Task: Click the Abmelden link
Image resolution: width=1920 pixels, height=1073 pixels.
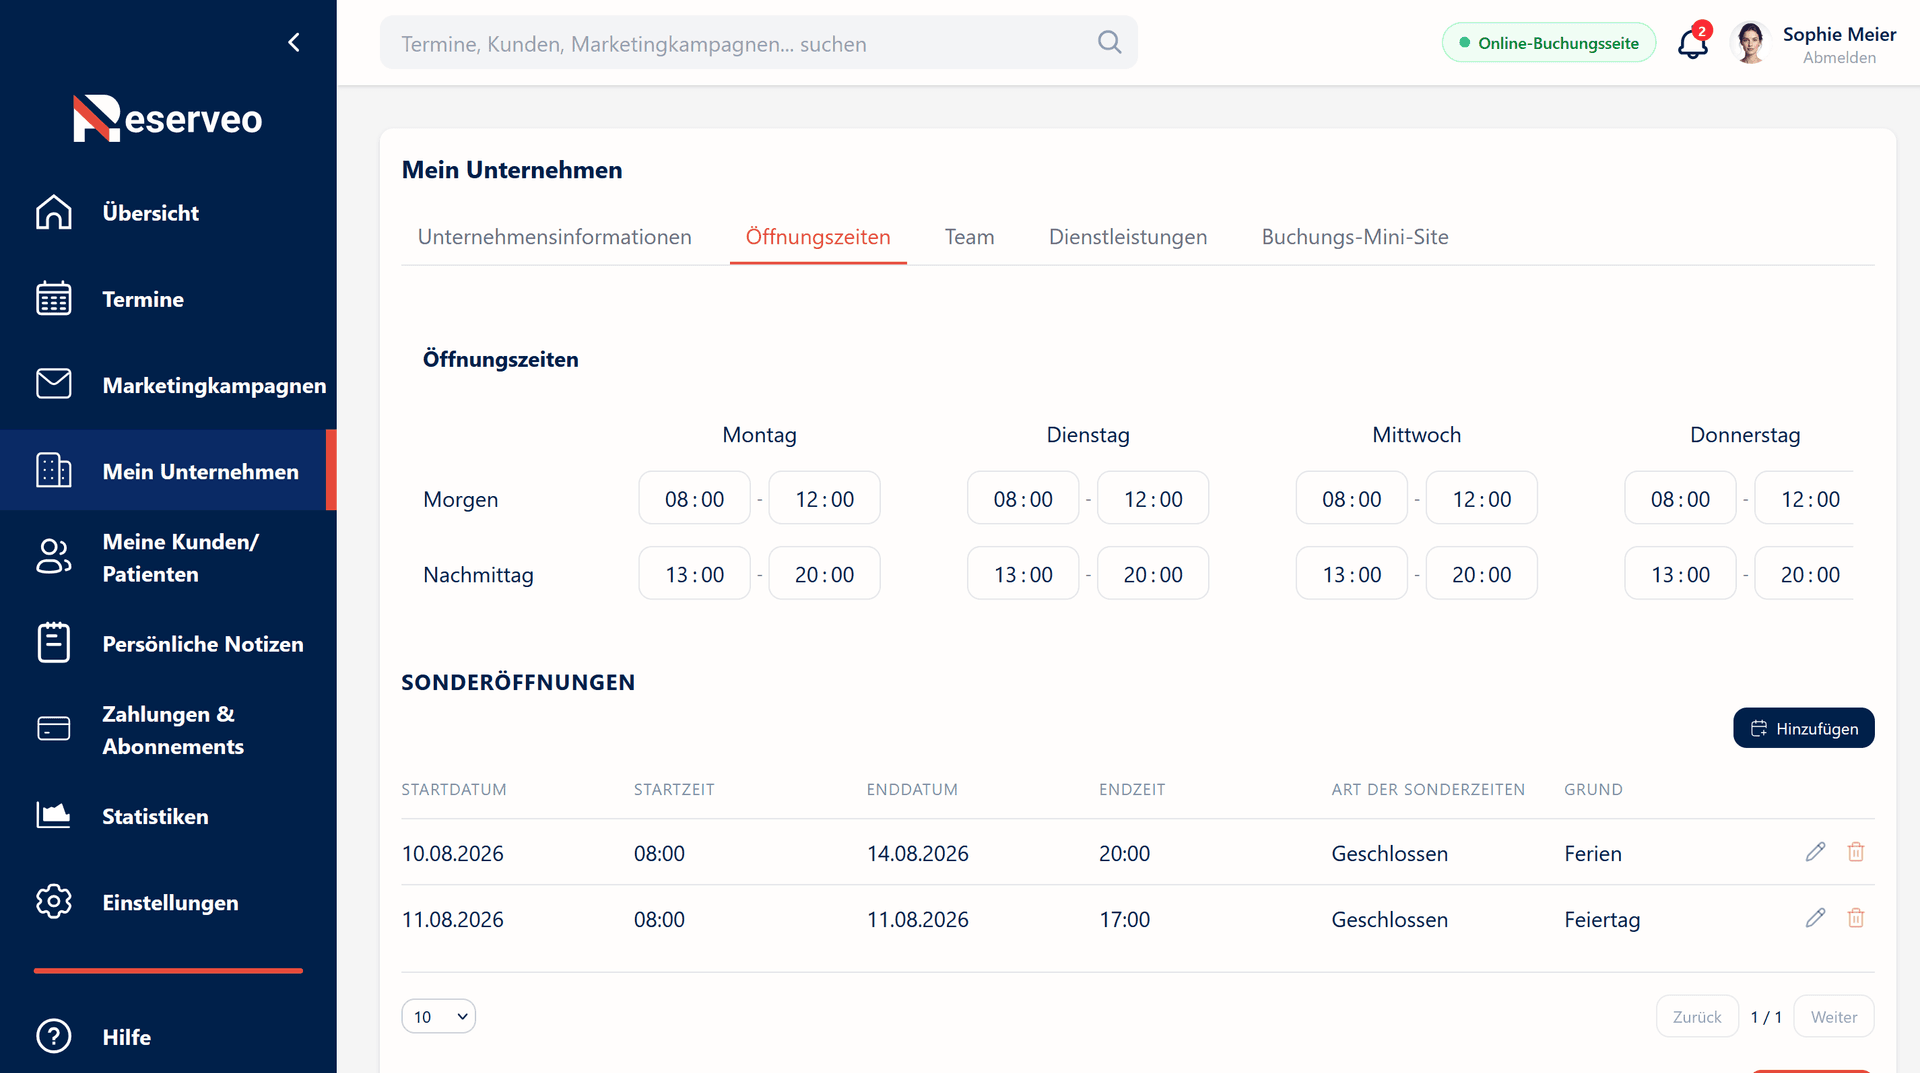Action: [1839, 58]
